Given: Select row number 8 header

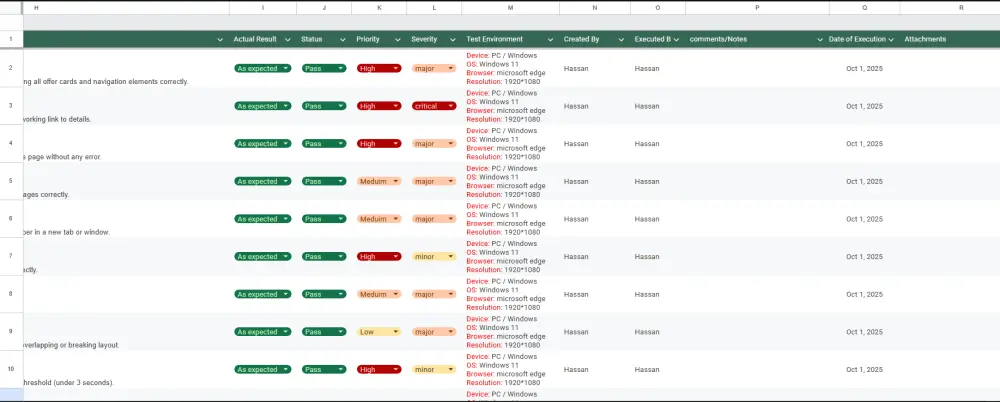Looking at the screenshot, I should coord(11,294).
